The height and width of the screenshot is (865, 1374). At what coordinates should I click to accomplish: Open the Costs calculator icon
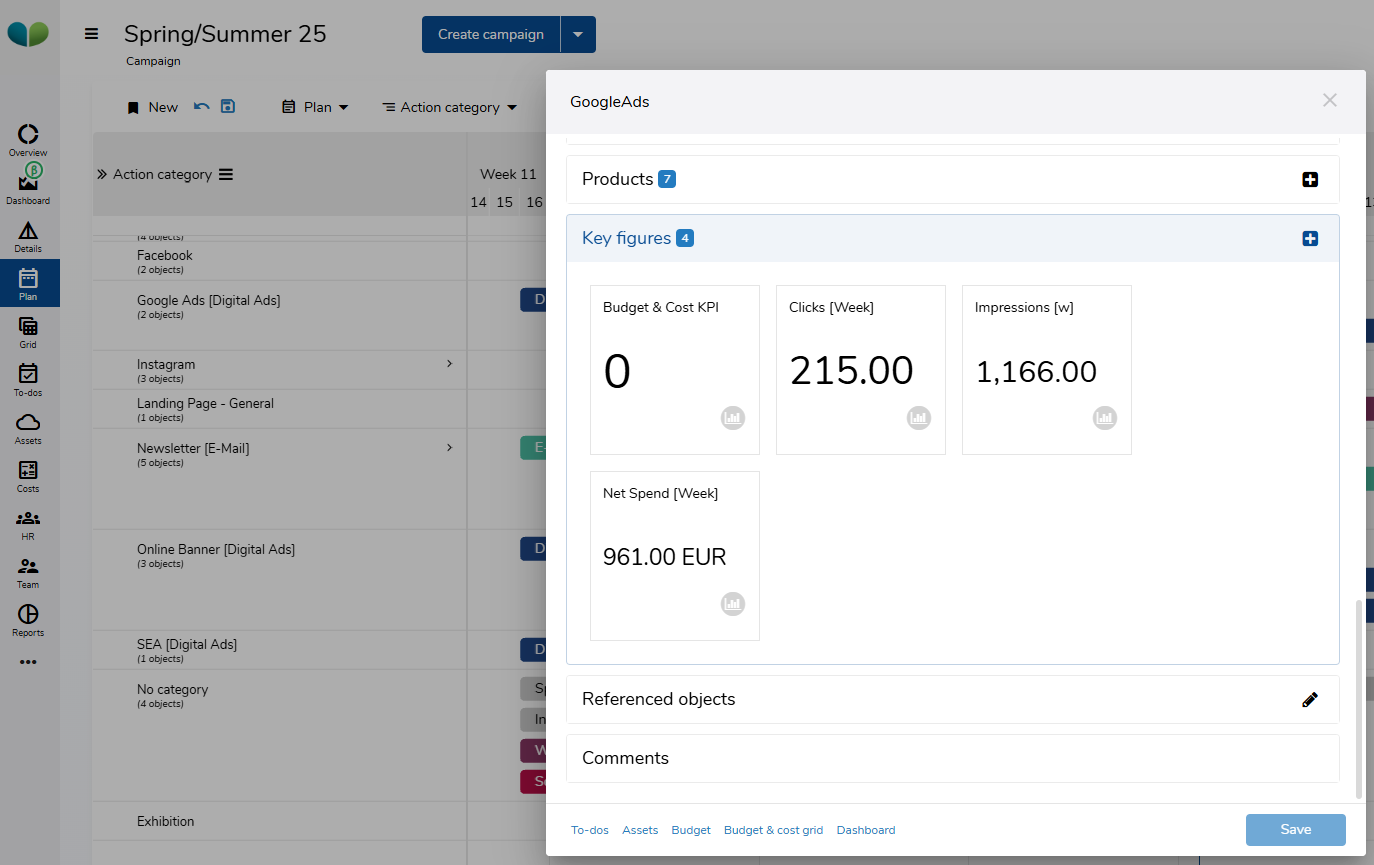click(28, 476)
